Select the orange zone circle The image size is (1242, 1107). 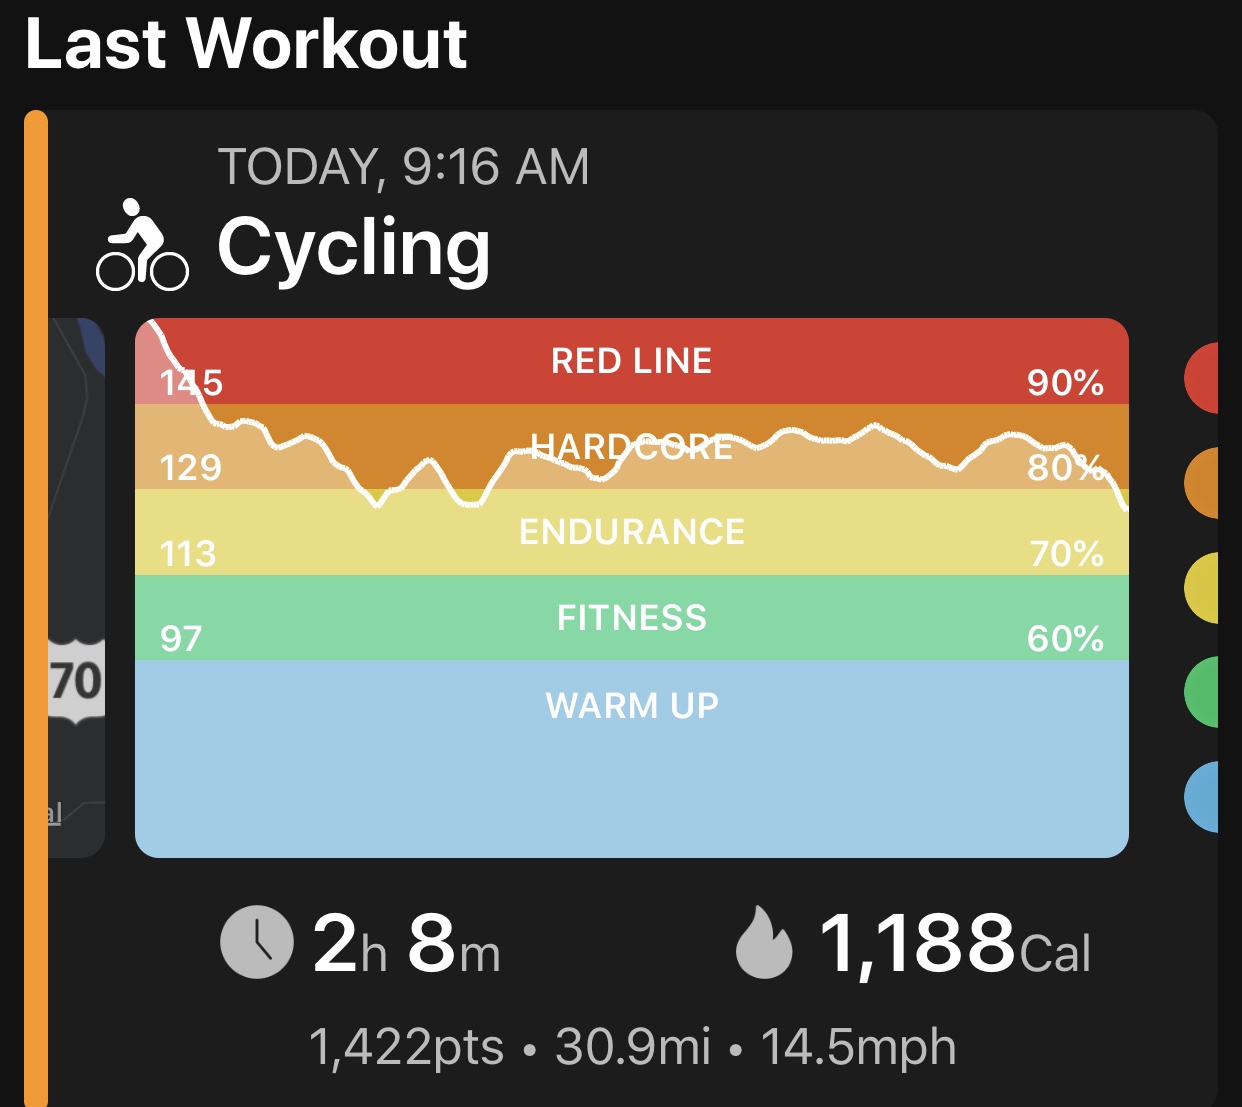click(x=1203, y=483)
